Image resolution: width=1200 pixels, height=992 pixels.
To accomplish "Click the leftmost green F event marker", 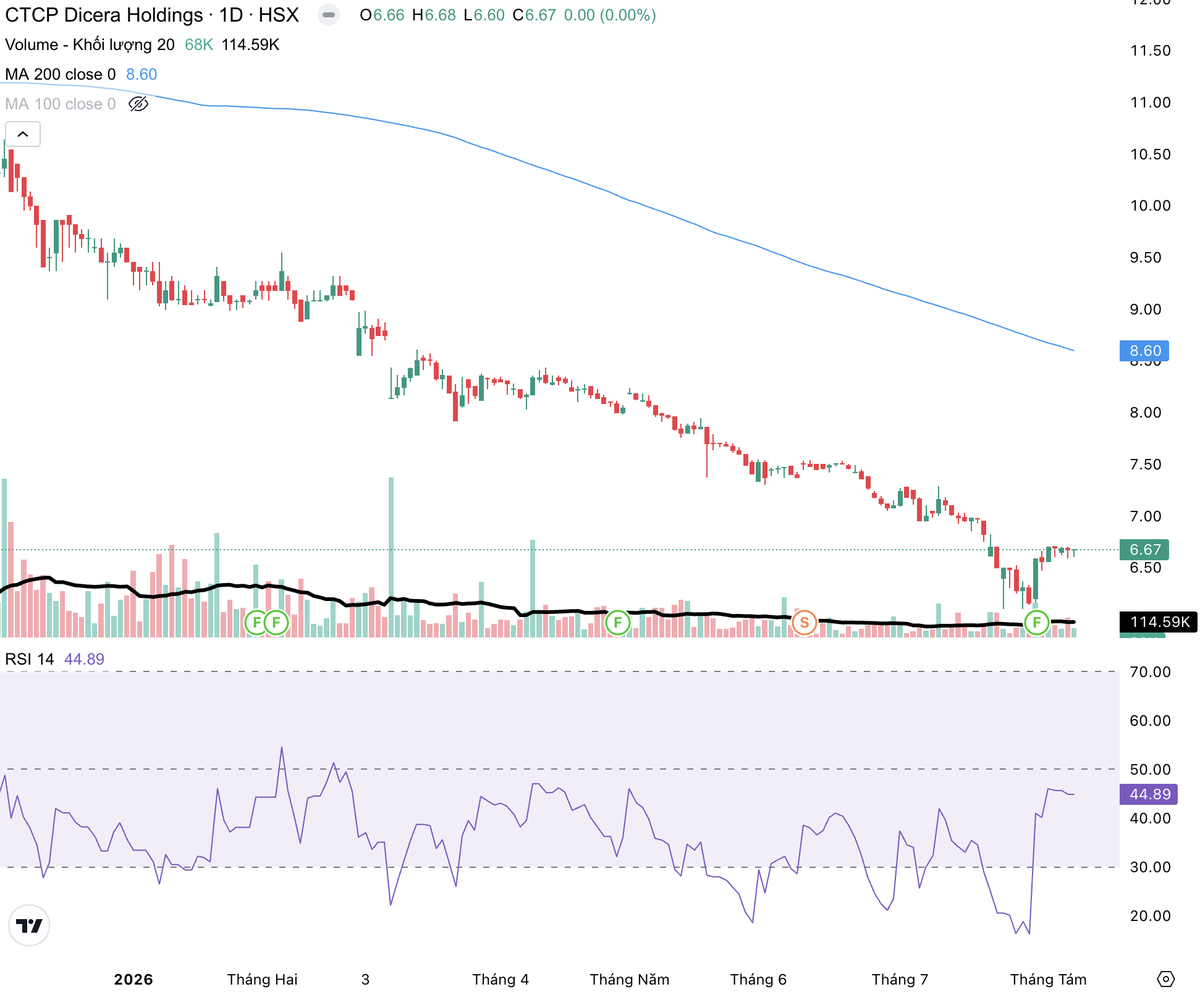I will (x=256, y=622).
